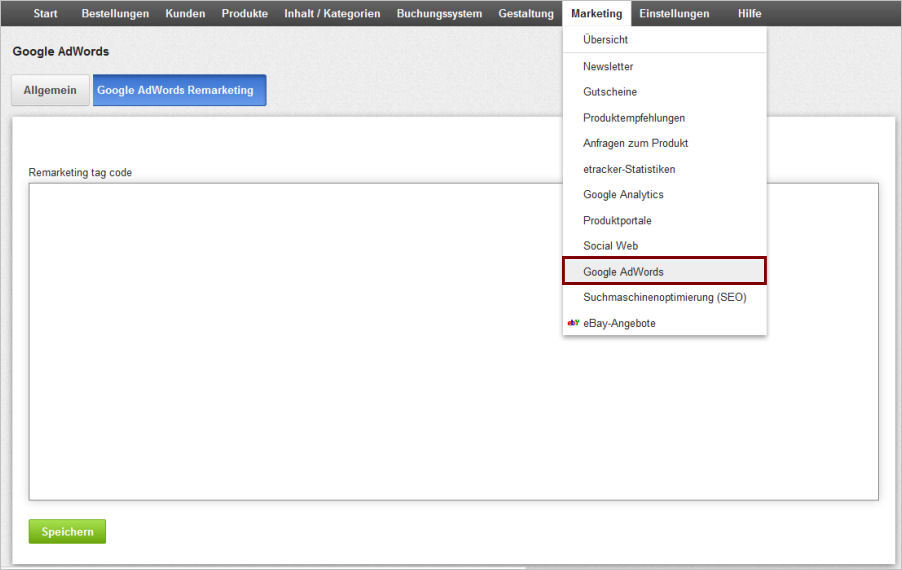
Task: Open the Gestaltung menu
Action: (526, 13)
